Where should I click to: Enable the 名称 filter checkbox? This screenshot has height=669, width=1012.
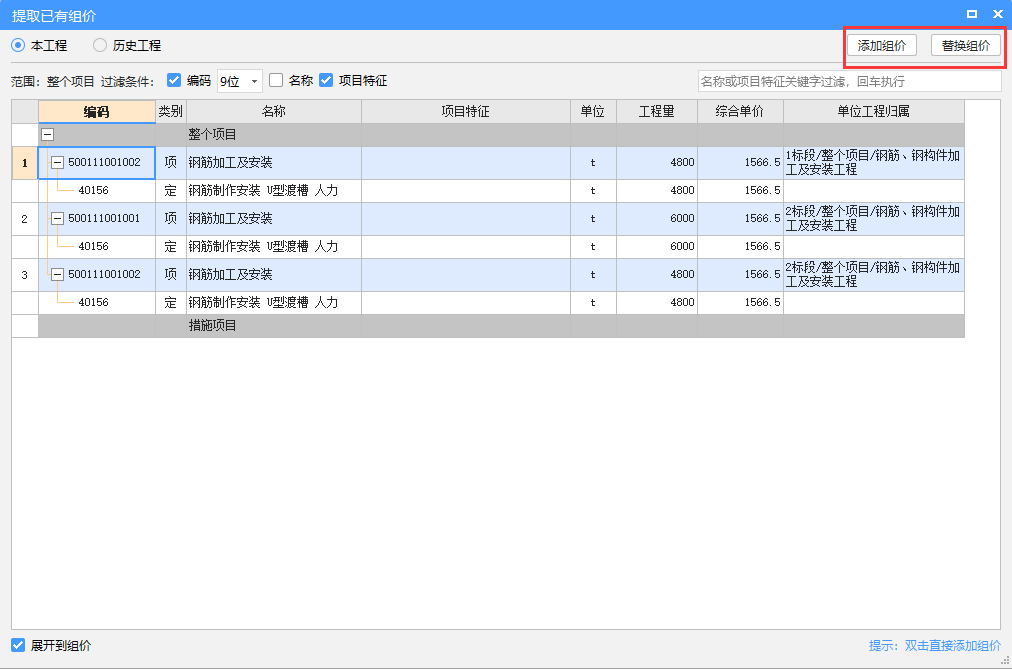(x=276, y=80)
